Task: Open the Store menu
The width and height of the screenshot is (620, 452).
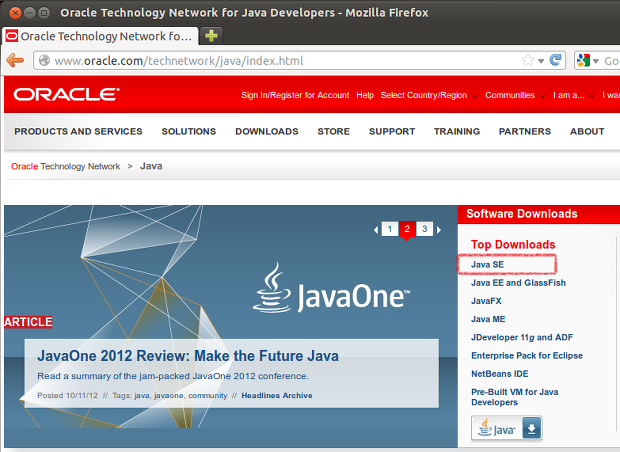Action: 334,131
